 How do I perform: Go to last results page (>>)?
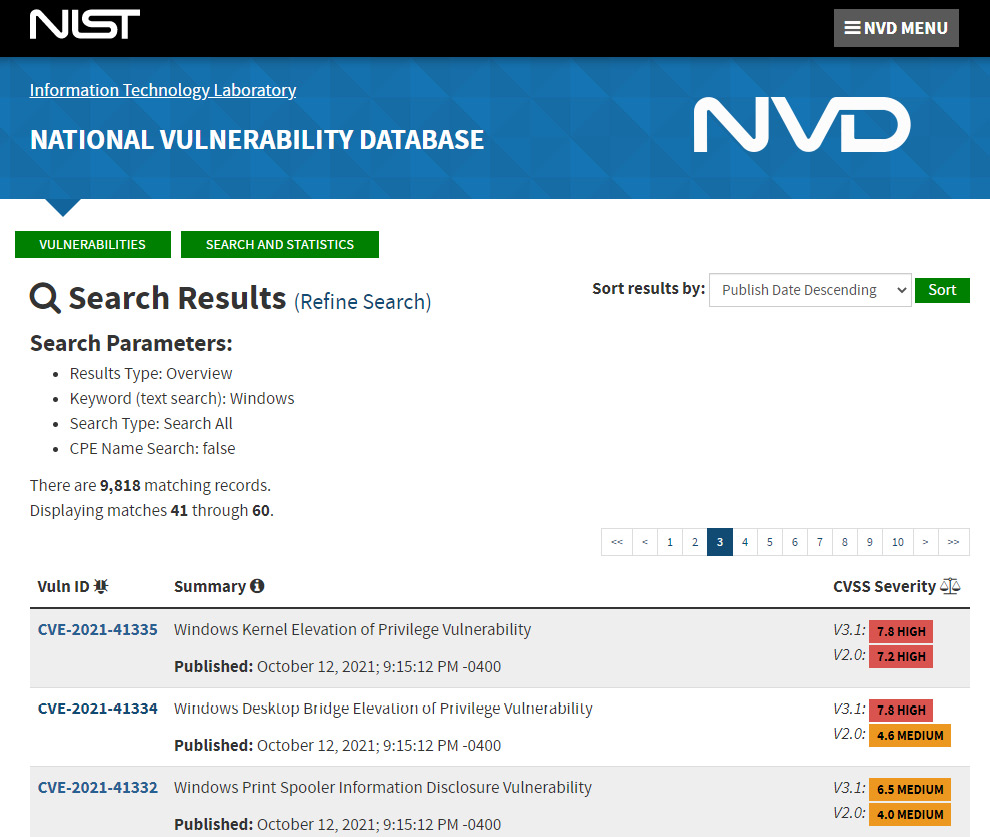[x=954, y=542]
